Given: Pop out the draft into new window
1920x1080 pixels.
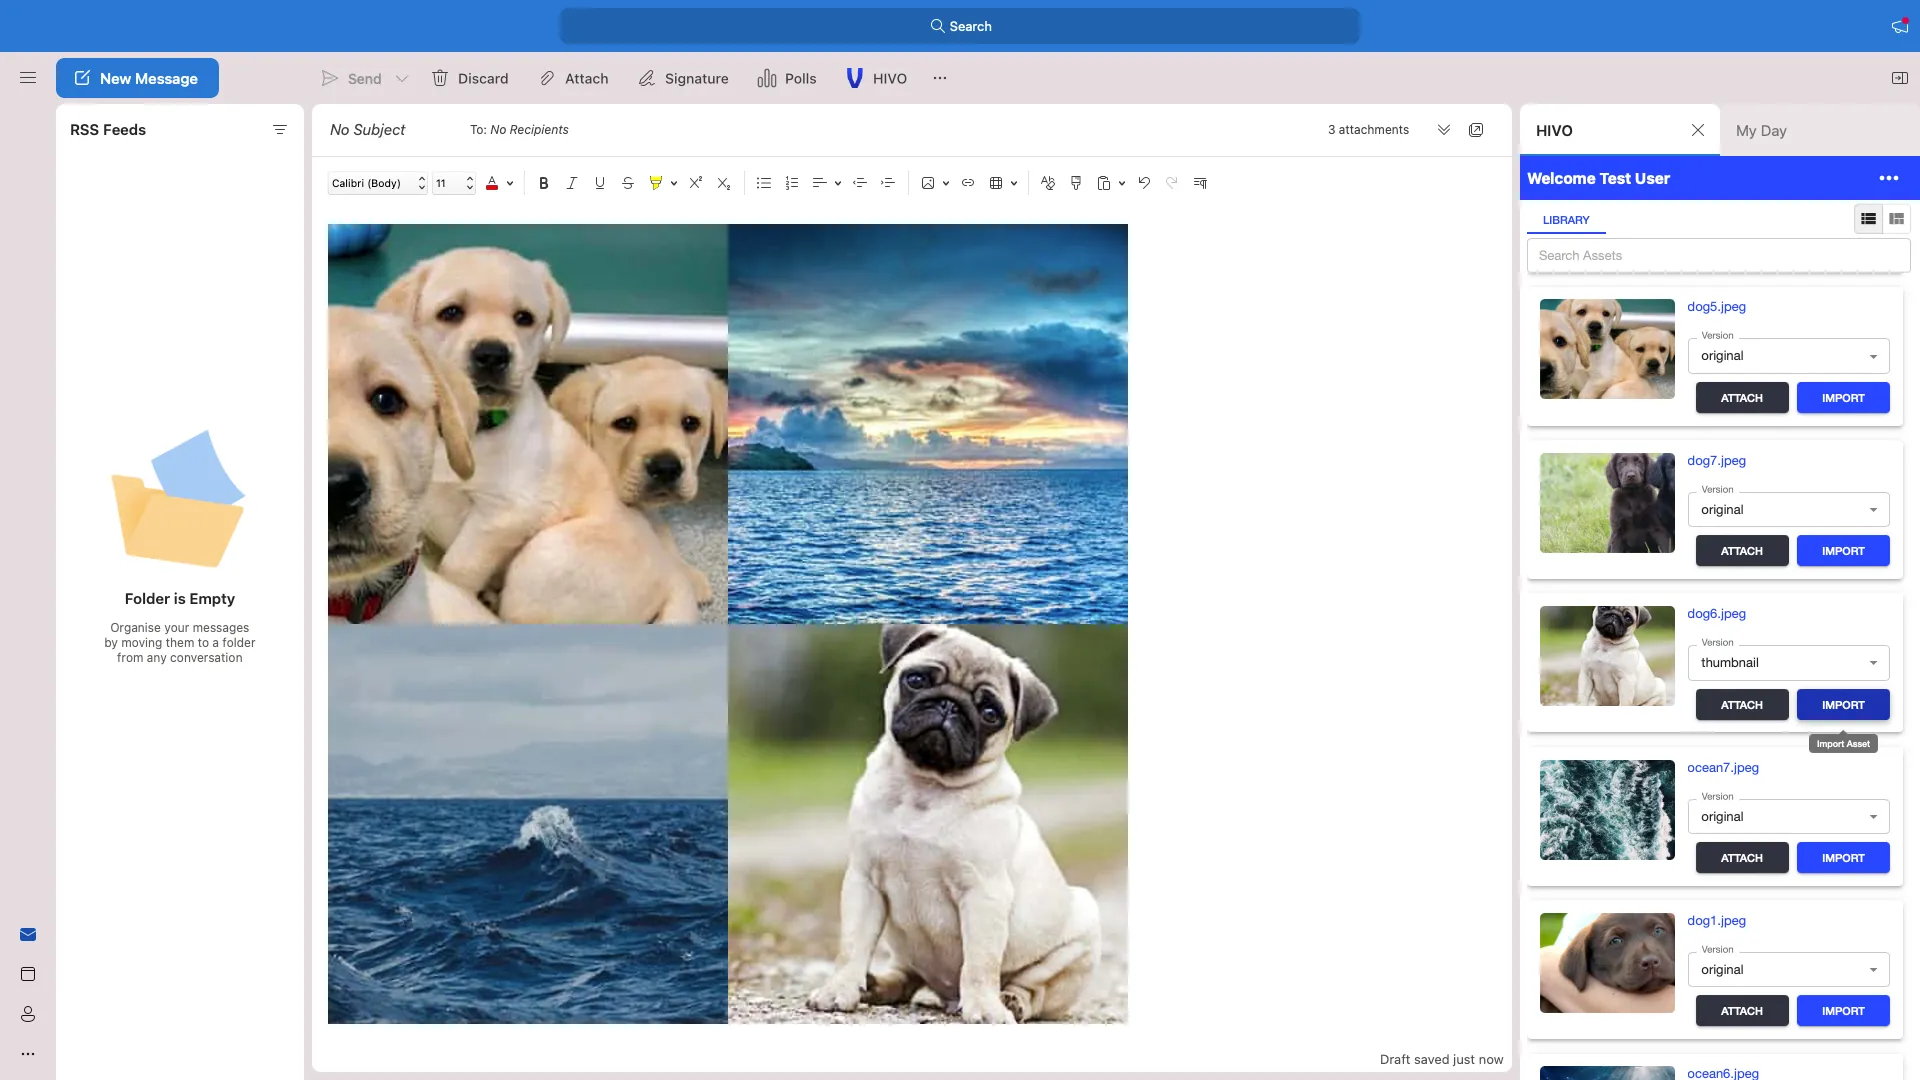Looking at the screenshot, I should (x=1476, y=130).
